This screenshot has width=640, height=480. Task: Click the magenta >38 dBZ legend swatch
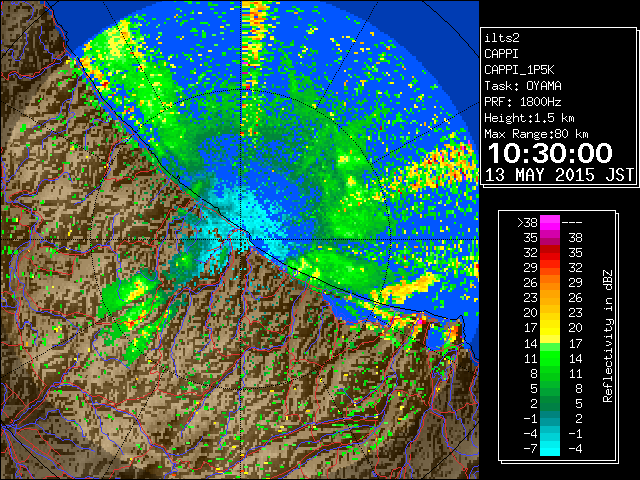pos(550,222)
